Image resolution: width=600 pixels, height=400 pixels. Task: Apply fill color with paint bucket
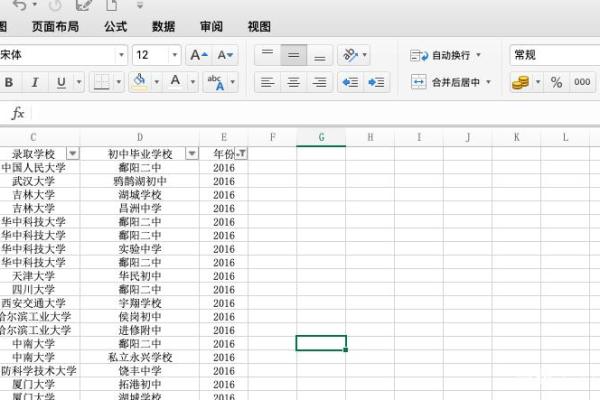pyautogui.click(x=140, y=82)
